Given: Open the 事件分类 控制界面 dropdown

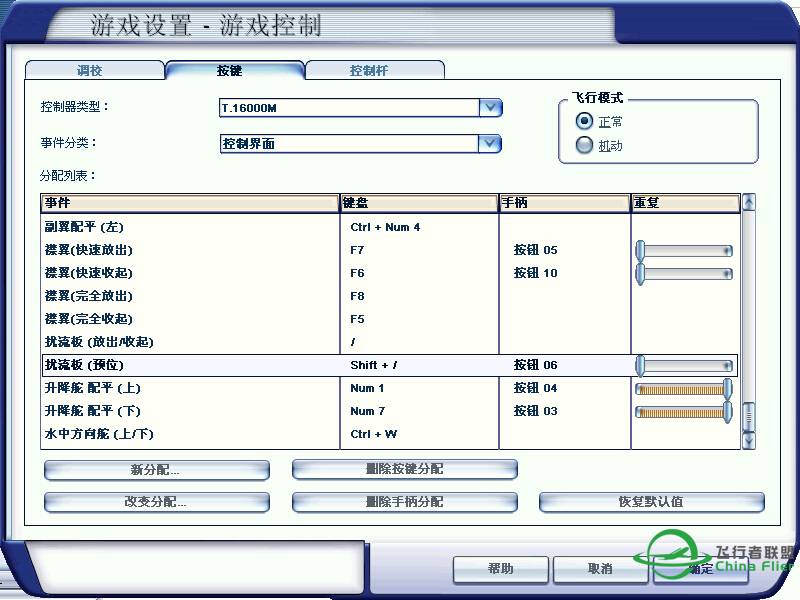Looking at the screenshot, I should [x=490, y=143].
